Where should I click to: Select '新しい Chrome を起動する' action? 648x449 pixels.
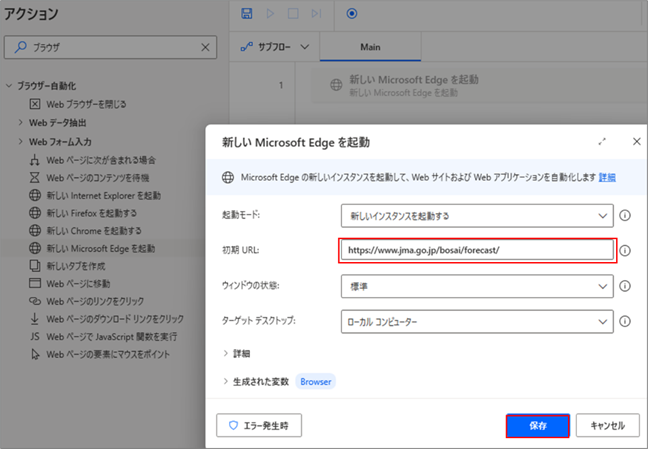point(85,231)
